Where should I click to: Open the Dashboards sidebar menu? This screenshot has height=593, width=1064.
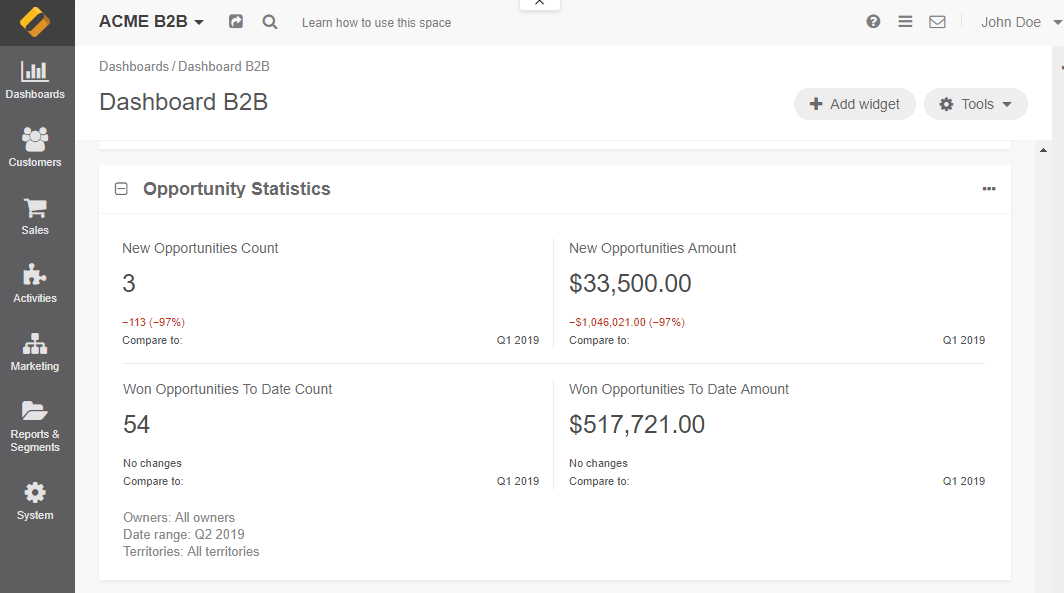pyautogui.click(x=35, y=80)
